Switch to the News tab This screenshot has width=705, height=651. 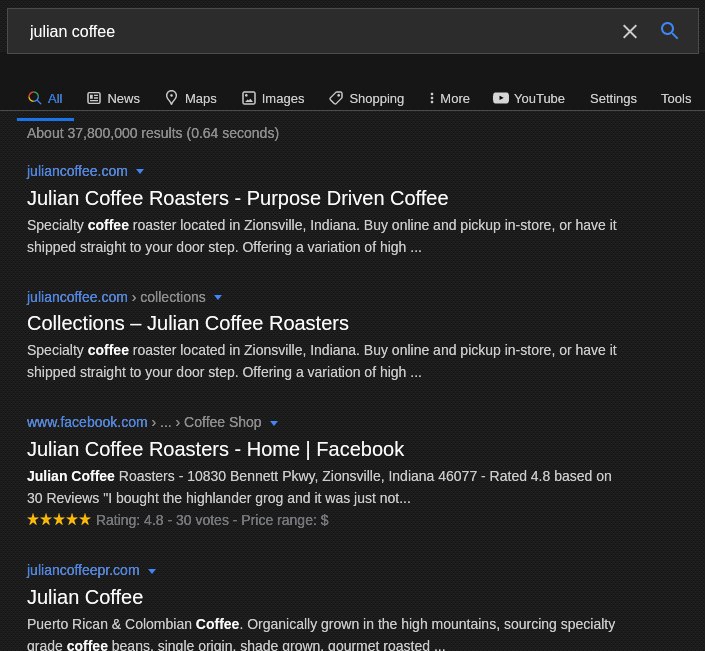[113, 98]
